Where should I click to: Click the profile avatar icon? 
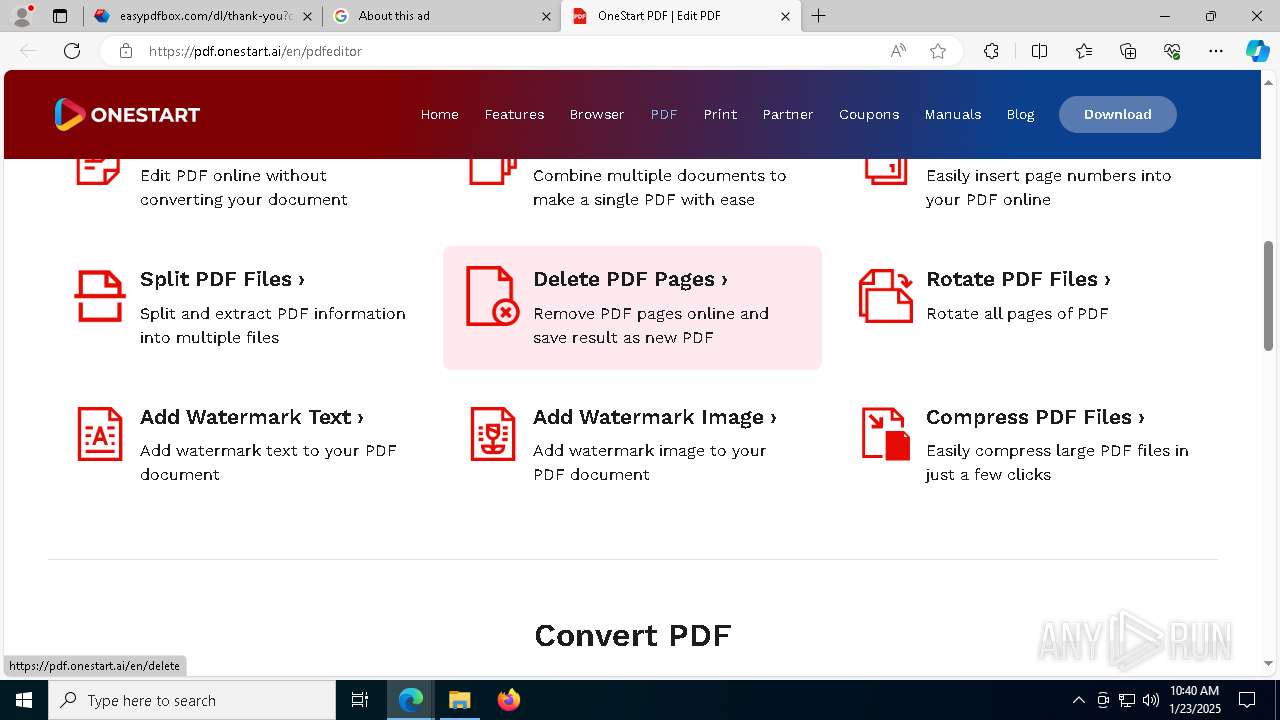coord(22,16)
